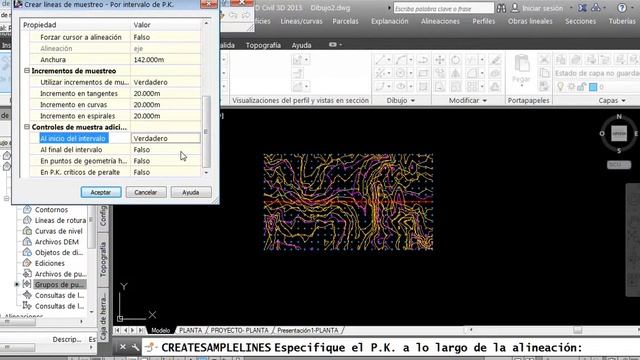640x360 pixels.
Task: Open the Perfiles ribbon menu
Action: coord(484,21)
